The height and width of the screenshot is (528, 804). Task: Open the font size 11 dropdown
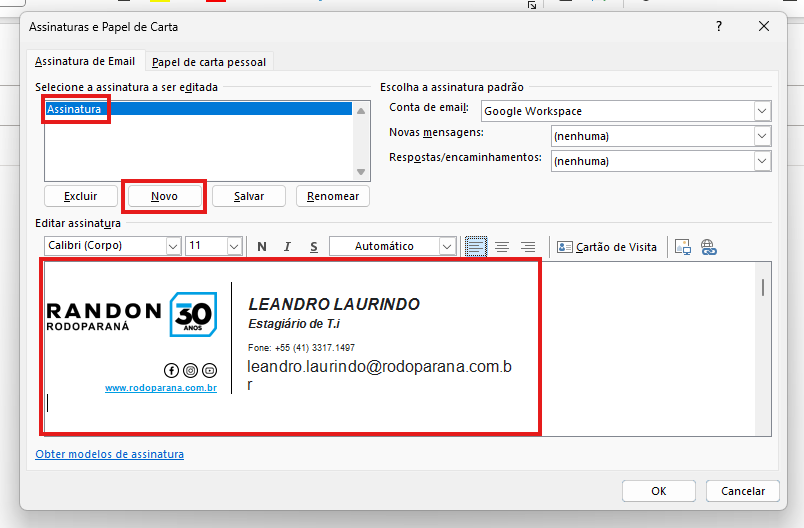click(234, 247)
